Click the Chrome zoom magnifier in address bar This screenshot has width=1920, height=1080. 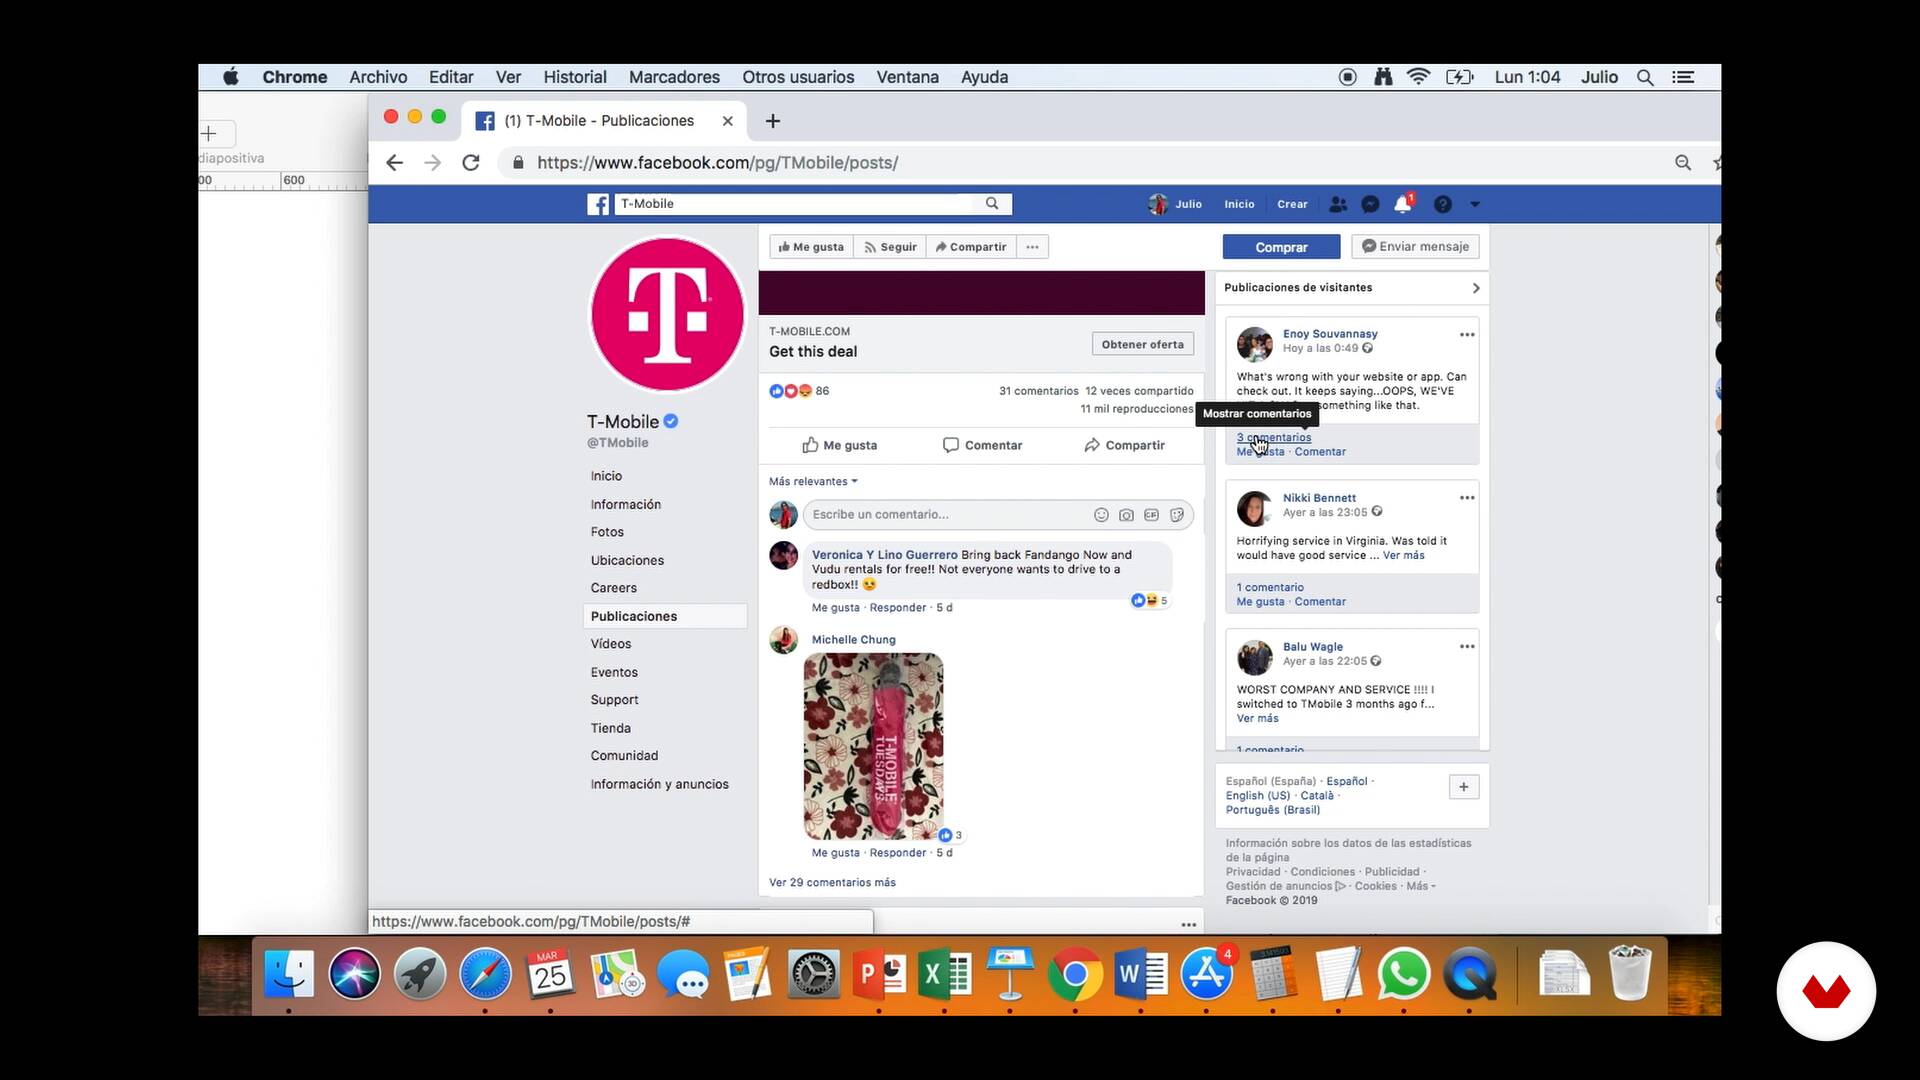1683,163
